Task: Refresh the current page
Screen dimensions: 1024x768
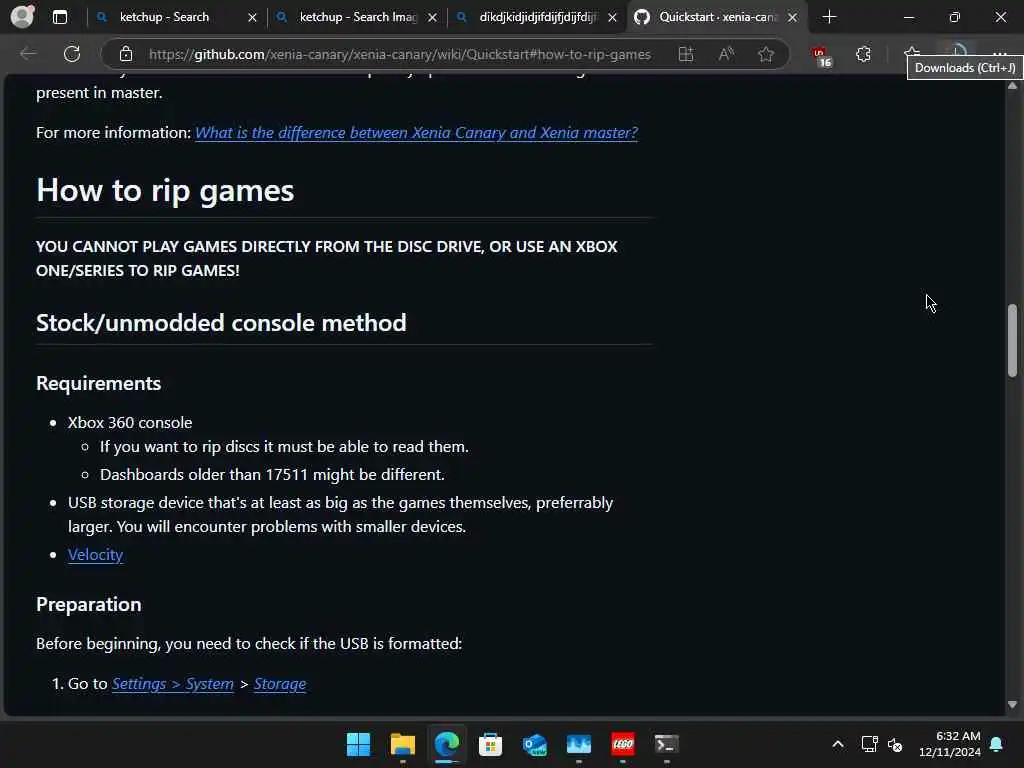Action: 72,54
